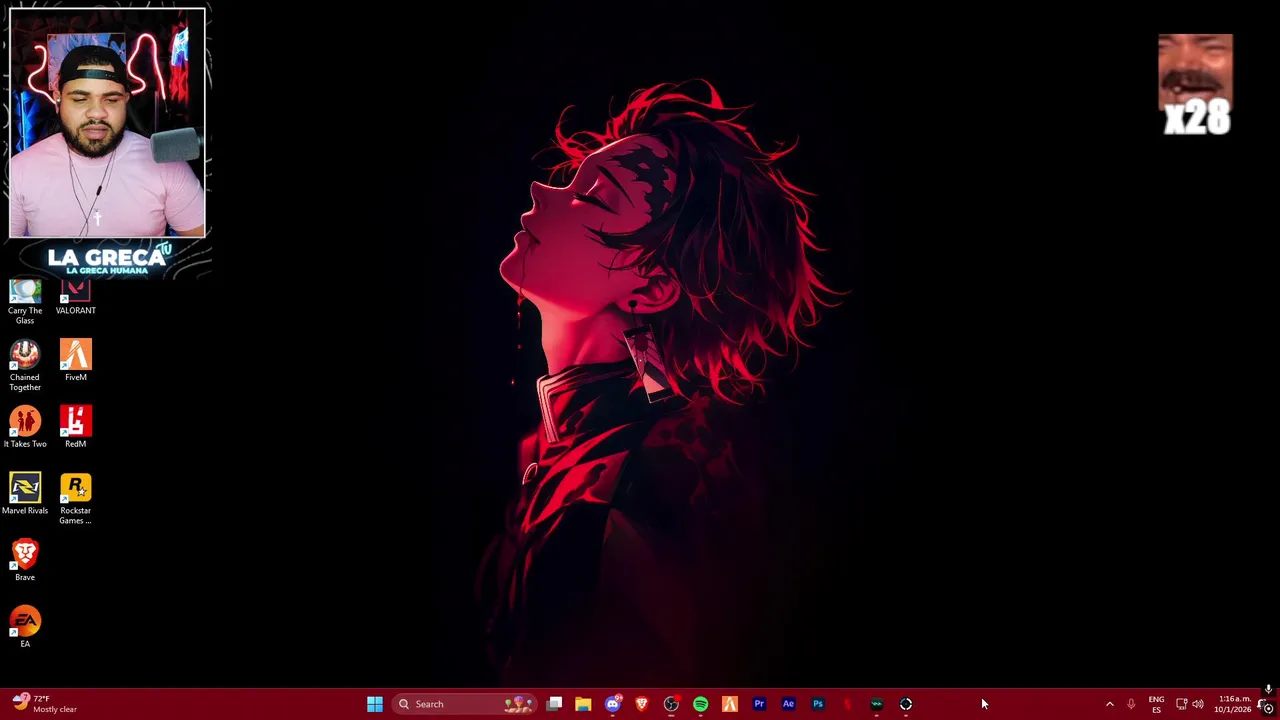Open the Carry The Glass desktop shortcut
1280x720 pixels.
(25, 302)
